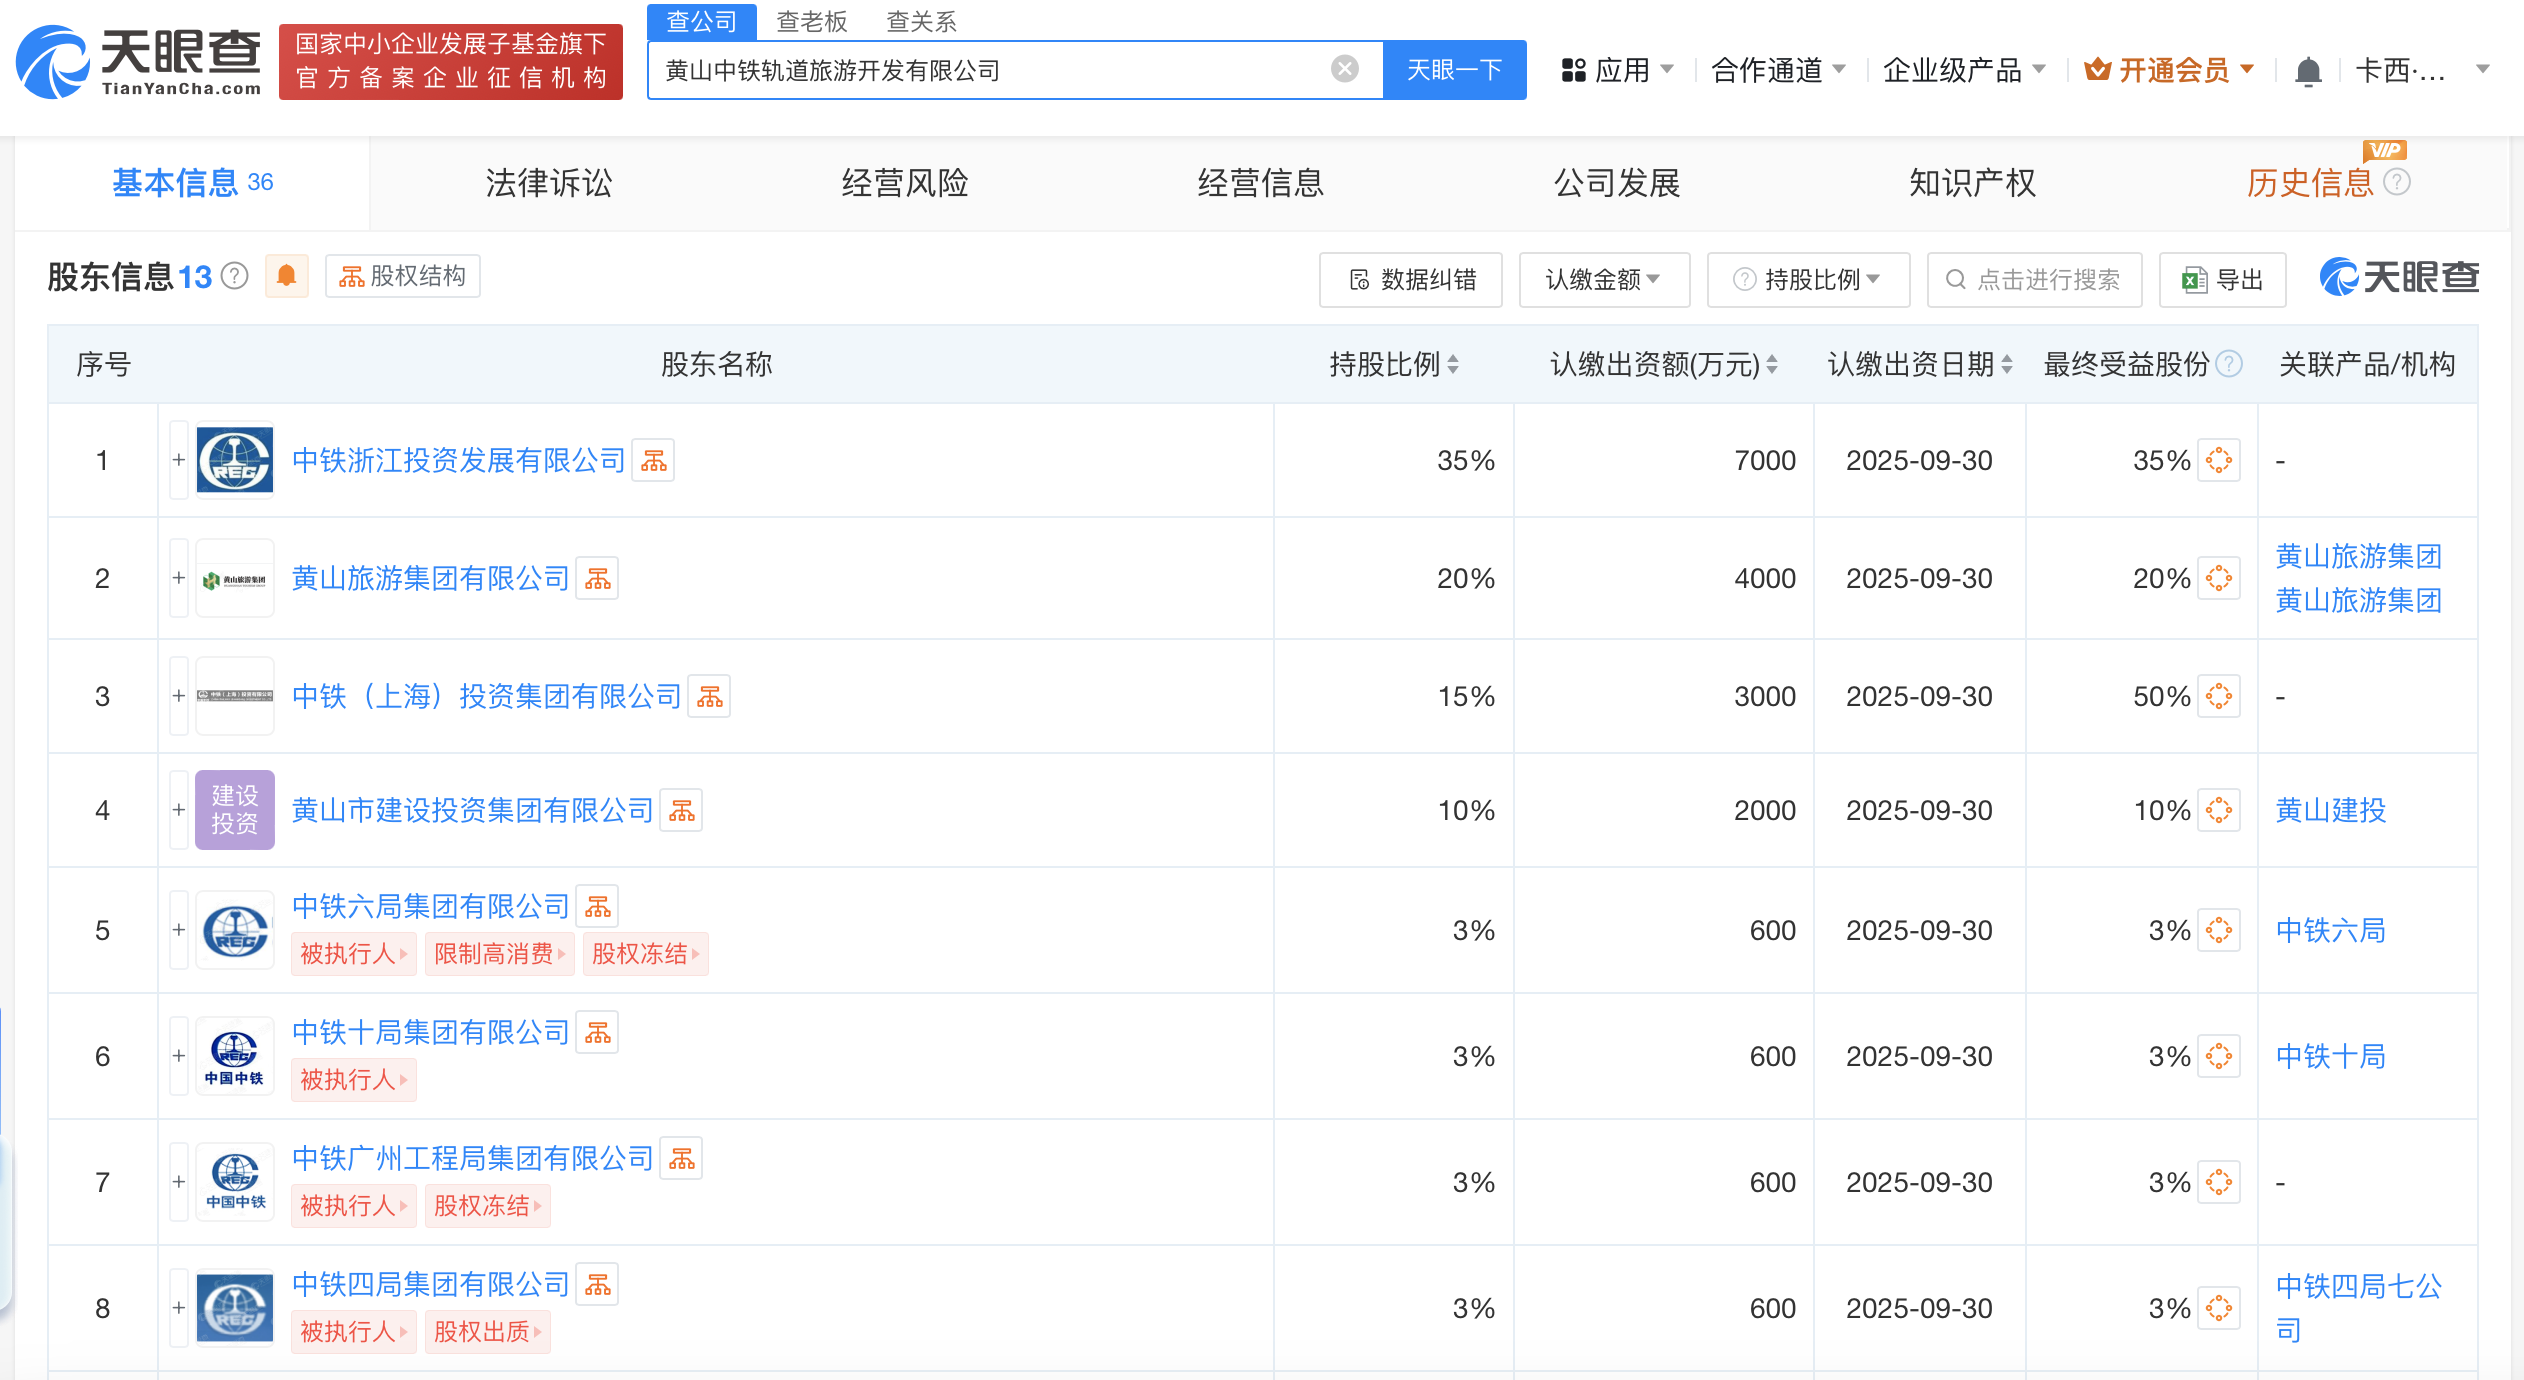Click the notification bell icon in header
Viewport: 2524px width, 1380px height.
(x=2308, y=71)
